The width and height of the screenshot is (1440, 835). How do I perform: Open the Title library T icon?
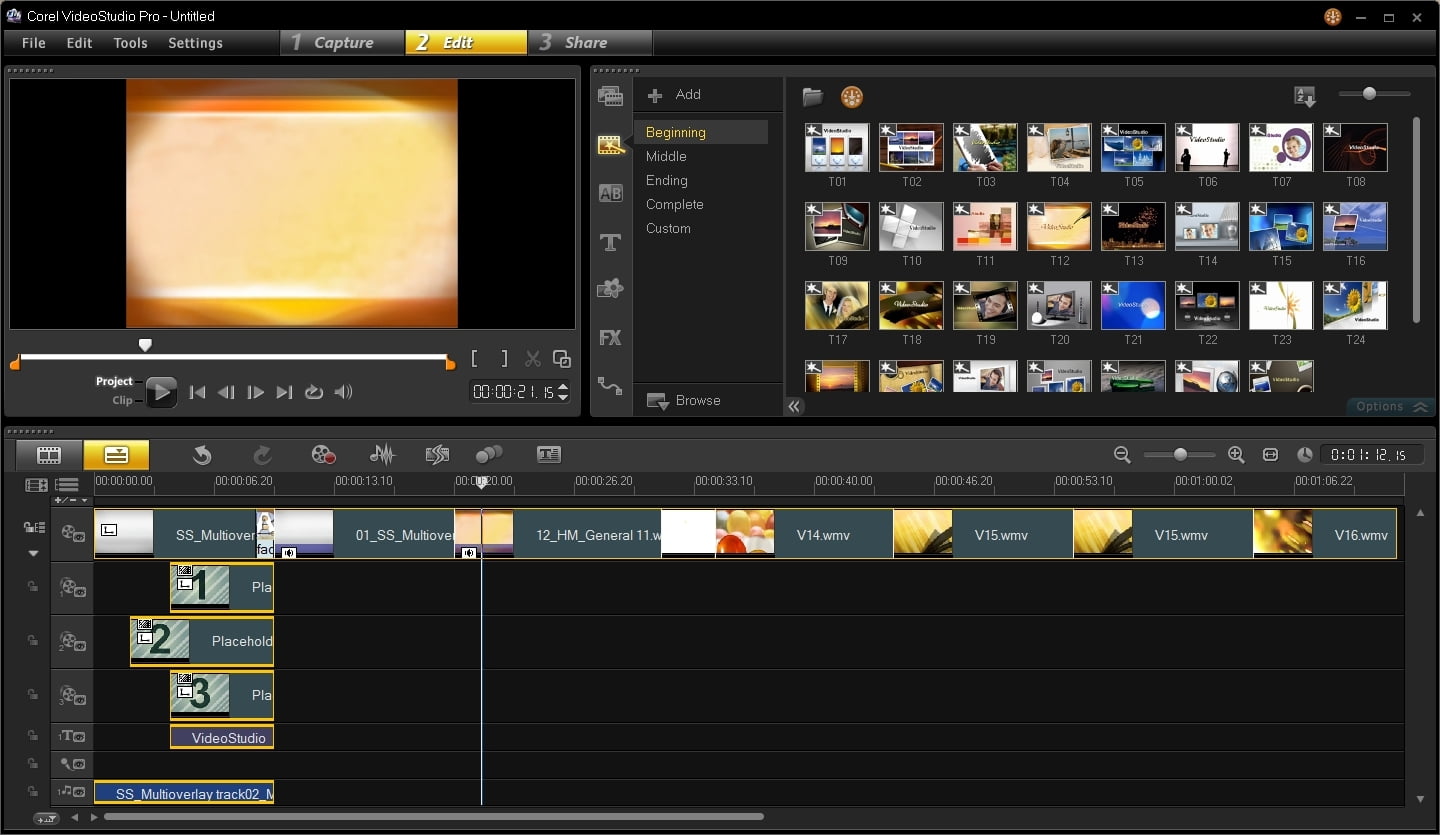point(610,242)
